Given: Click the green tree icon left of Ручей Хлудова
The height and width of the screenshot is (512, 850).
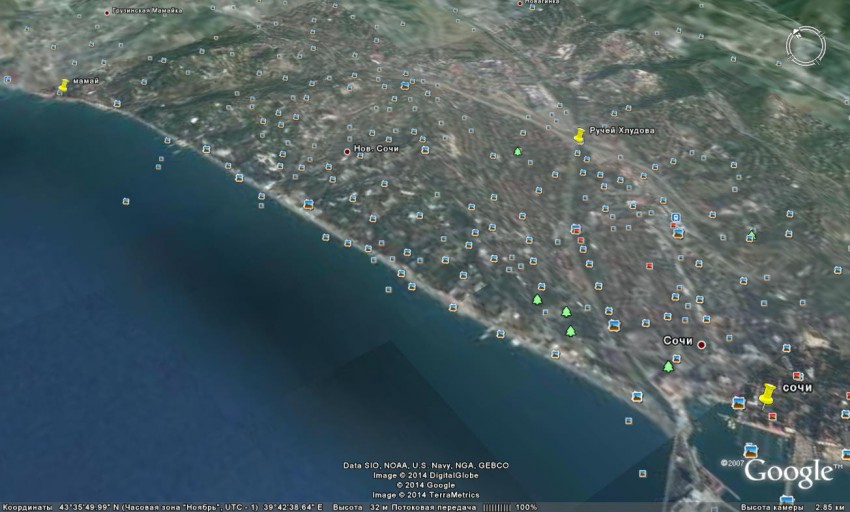Looking at the screenshot, I should point(517,151).
